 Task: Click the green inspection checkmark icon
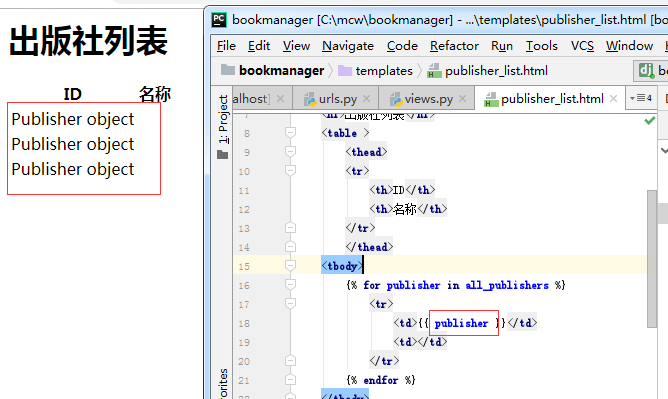click(650, 121)
